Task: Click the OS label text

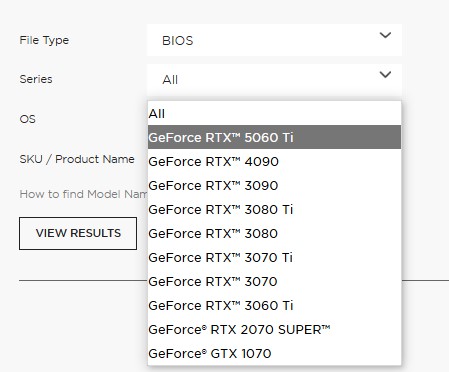Action: tap(27, 119)
